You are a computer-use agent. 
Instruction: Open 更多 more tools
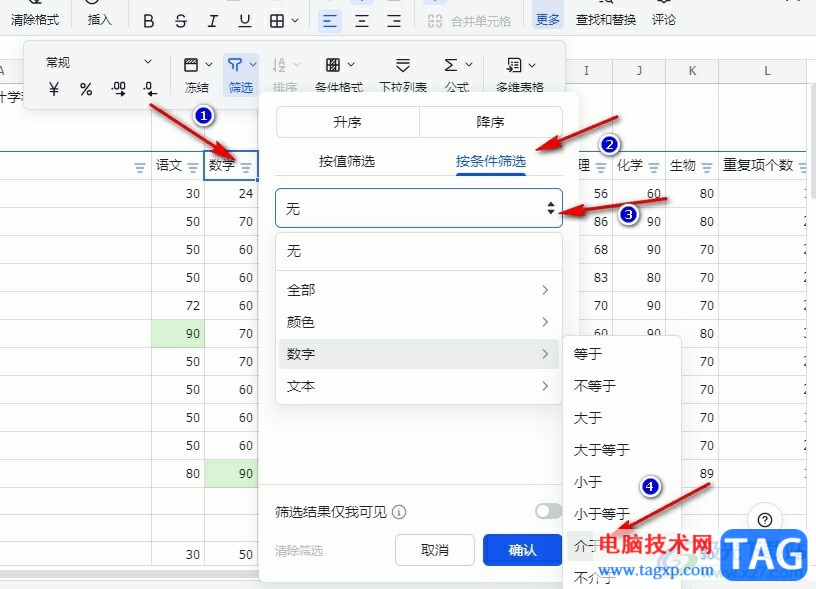547,20
